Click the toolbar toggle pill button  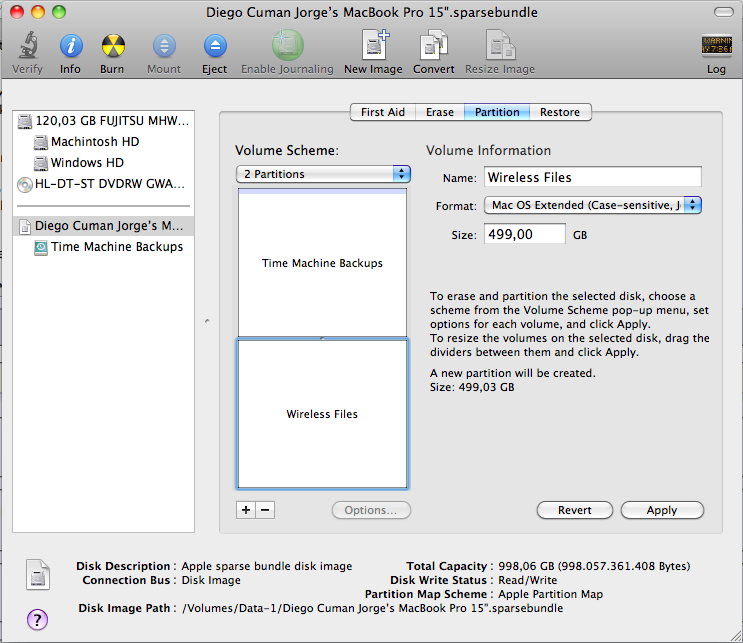coord(724,12)
